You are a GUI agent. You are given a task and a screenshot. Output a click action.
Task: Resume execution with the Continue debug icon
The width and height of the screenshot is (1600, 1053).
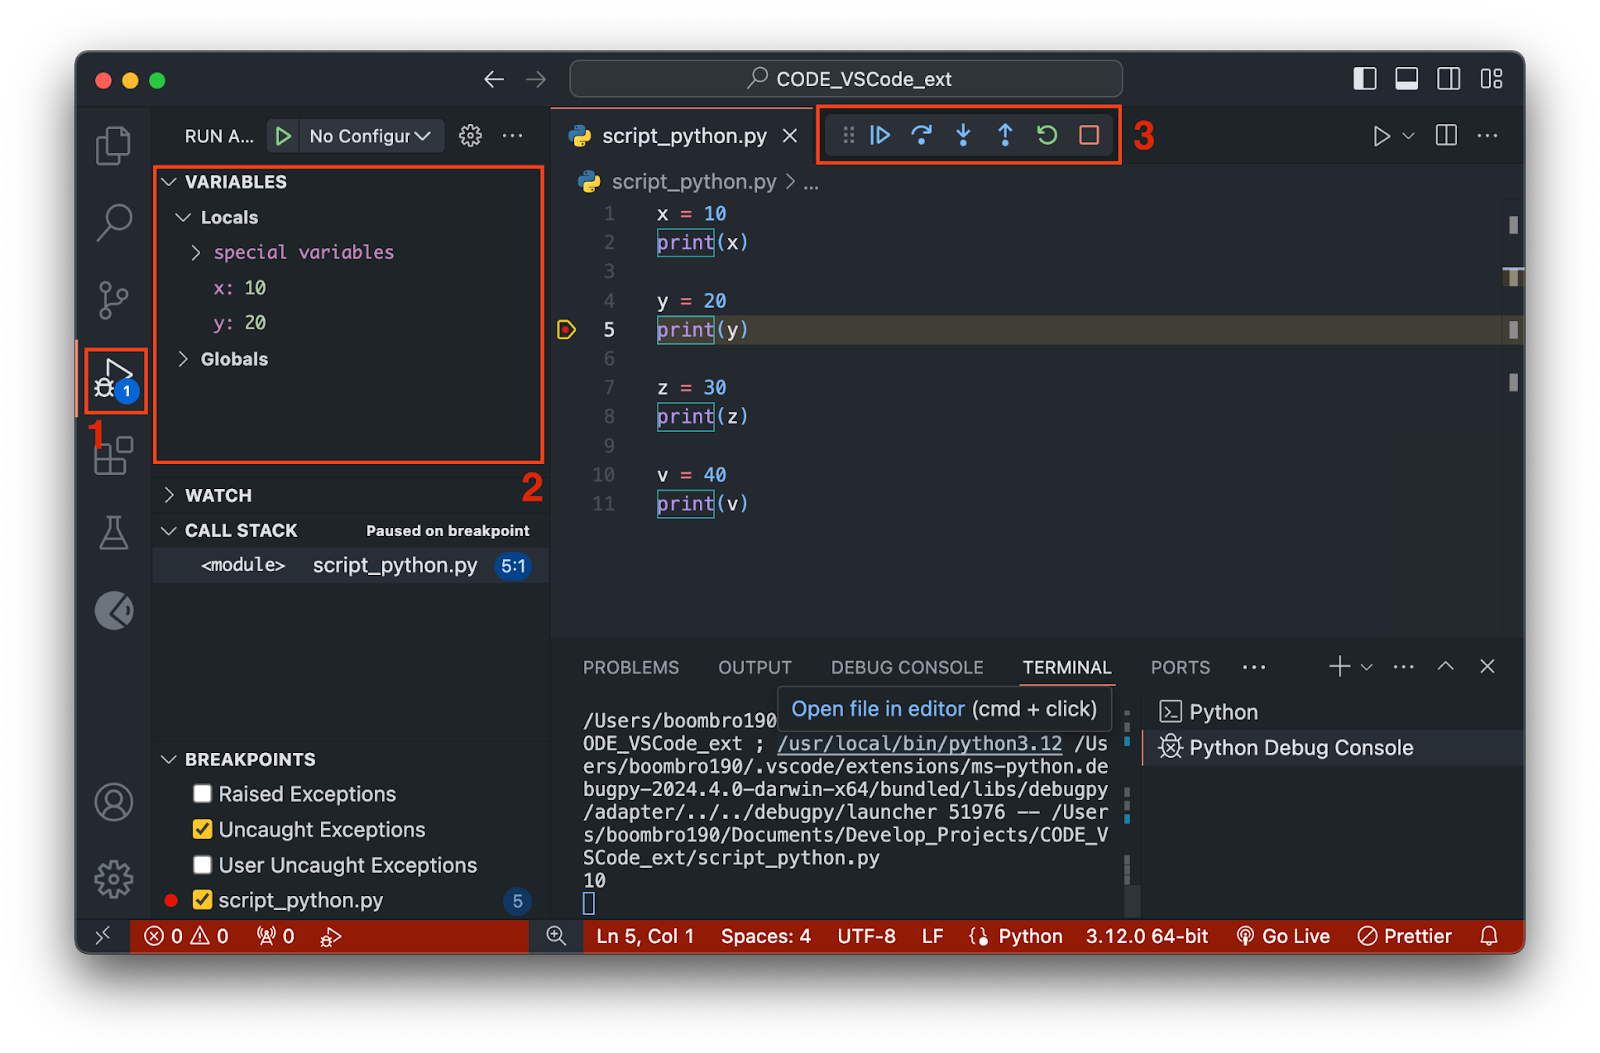pyautogui.click(x=879, y=135)
